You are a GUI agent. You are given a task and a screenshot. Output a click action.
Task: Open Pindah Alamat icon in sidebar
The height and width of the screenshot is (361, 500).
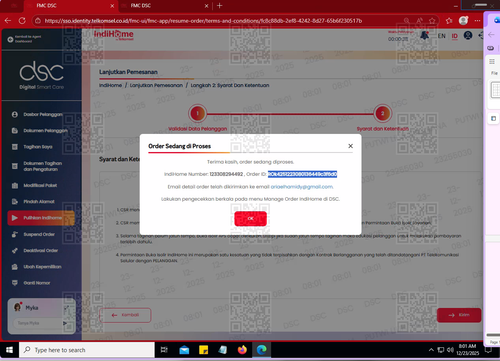coord(15,201)
